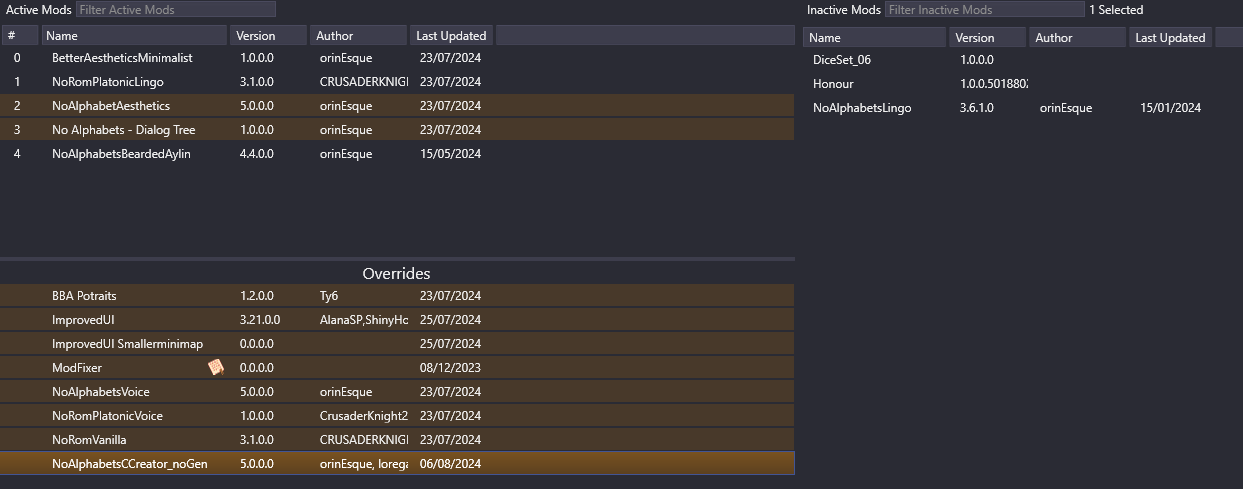The width and height of the screenshot is (1243, 489).
Task: Click author AlanaSP,ShinyHc in ImprovedUI row
Action: (x=364, y=320)
